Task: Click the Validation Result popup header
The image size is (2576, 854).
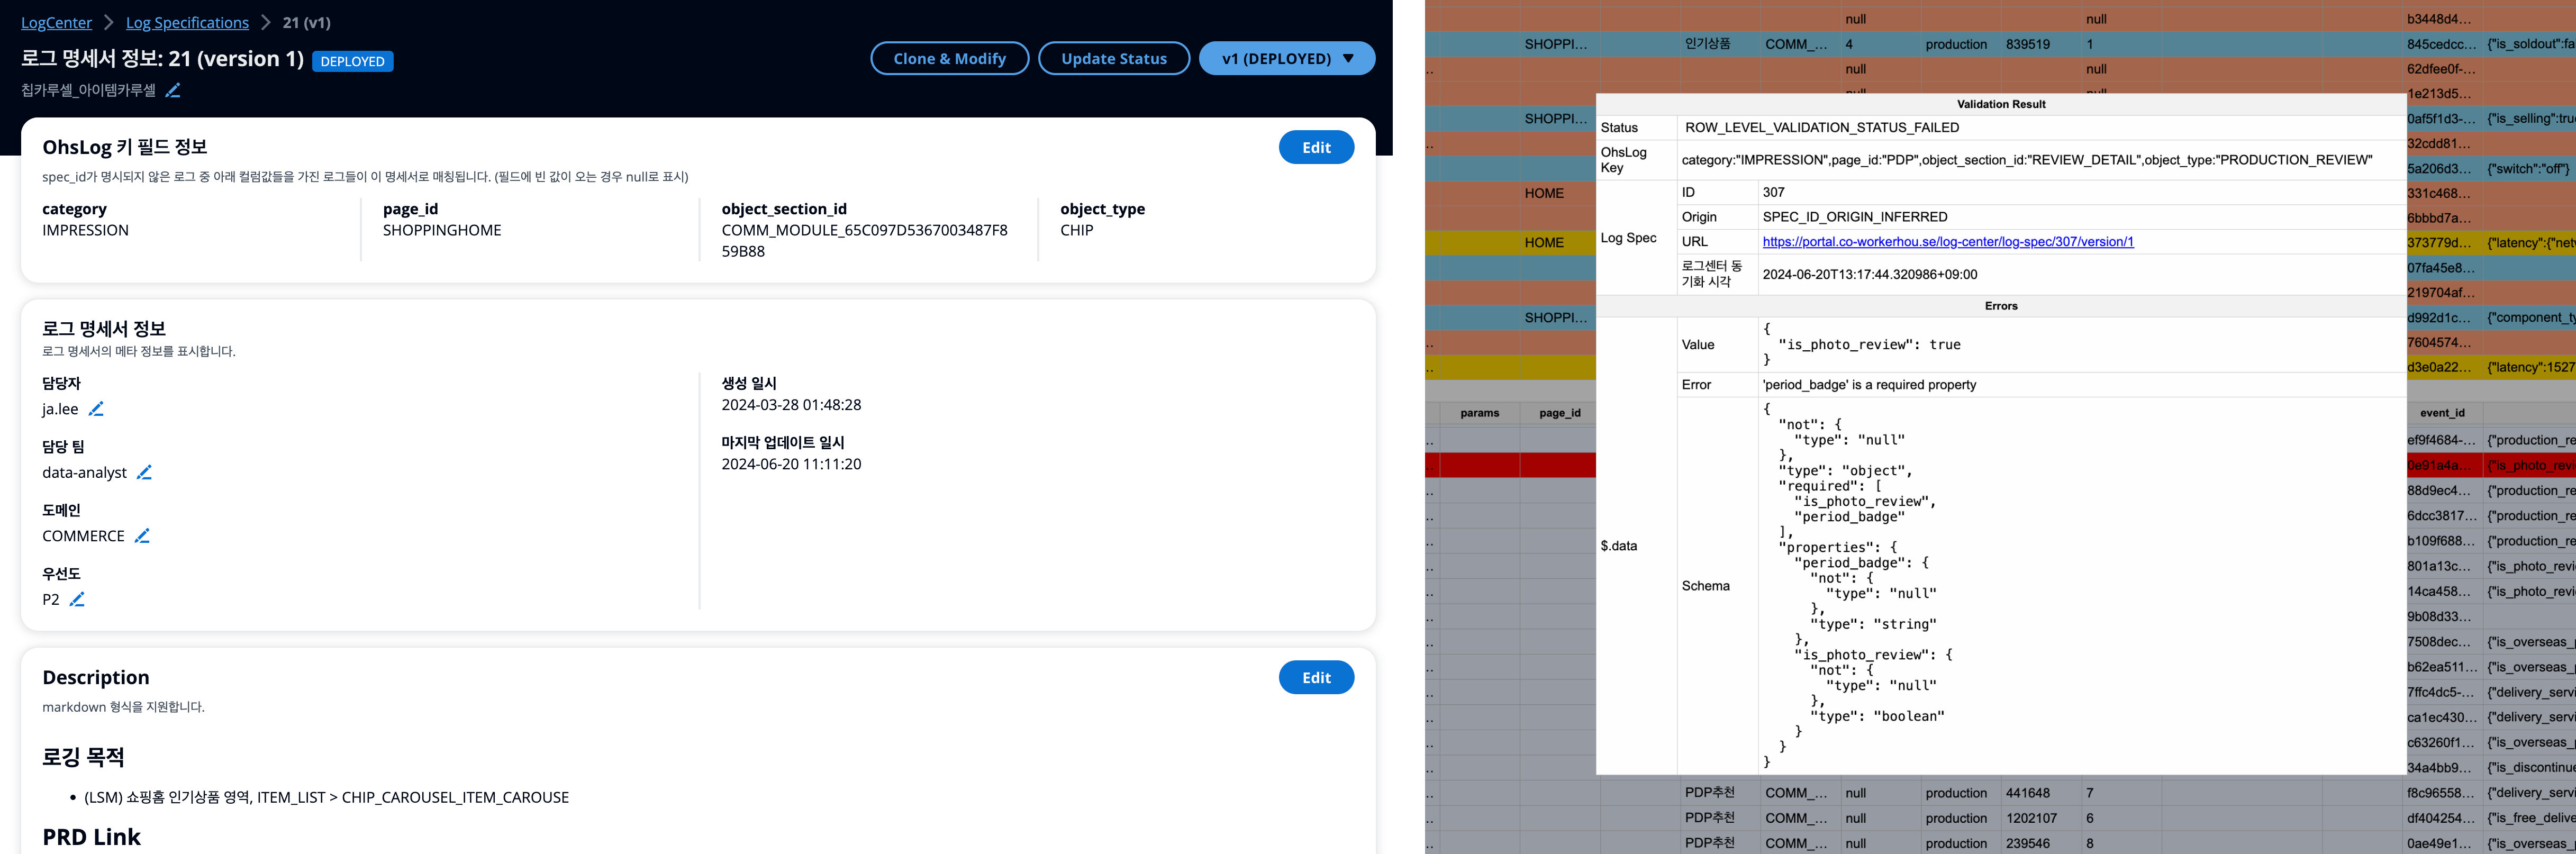Action: [x=2000, y=104]
